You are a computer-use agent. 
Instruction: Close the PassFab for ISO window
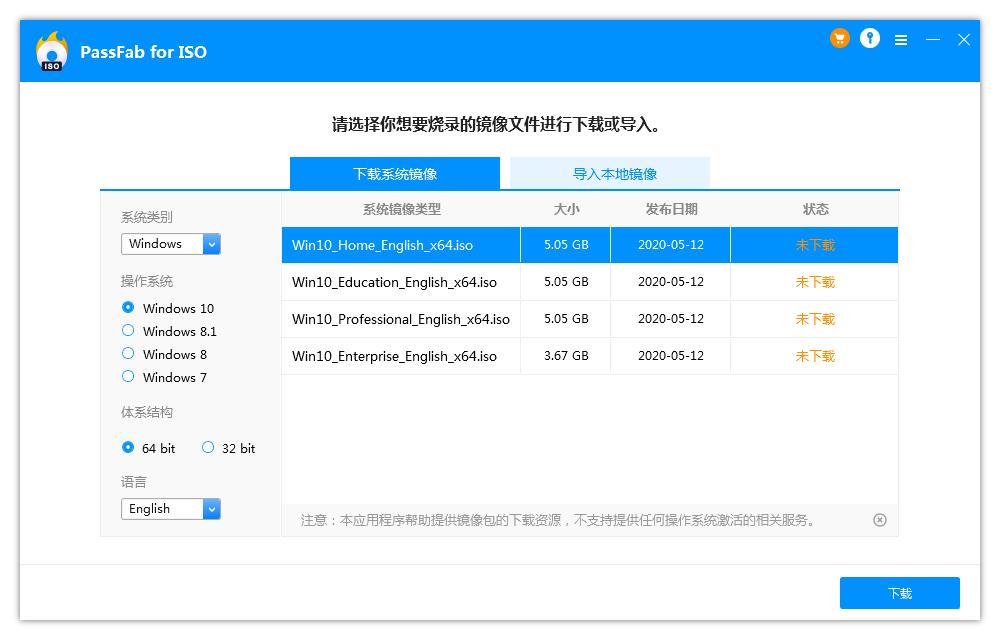tap(964, 39)
